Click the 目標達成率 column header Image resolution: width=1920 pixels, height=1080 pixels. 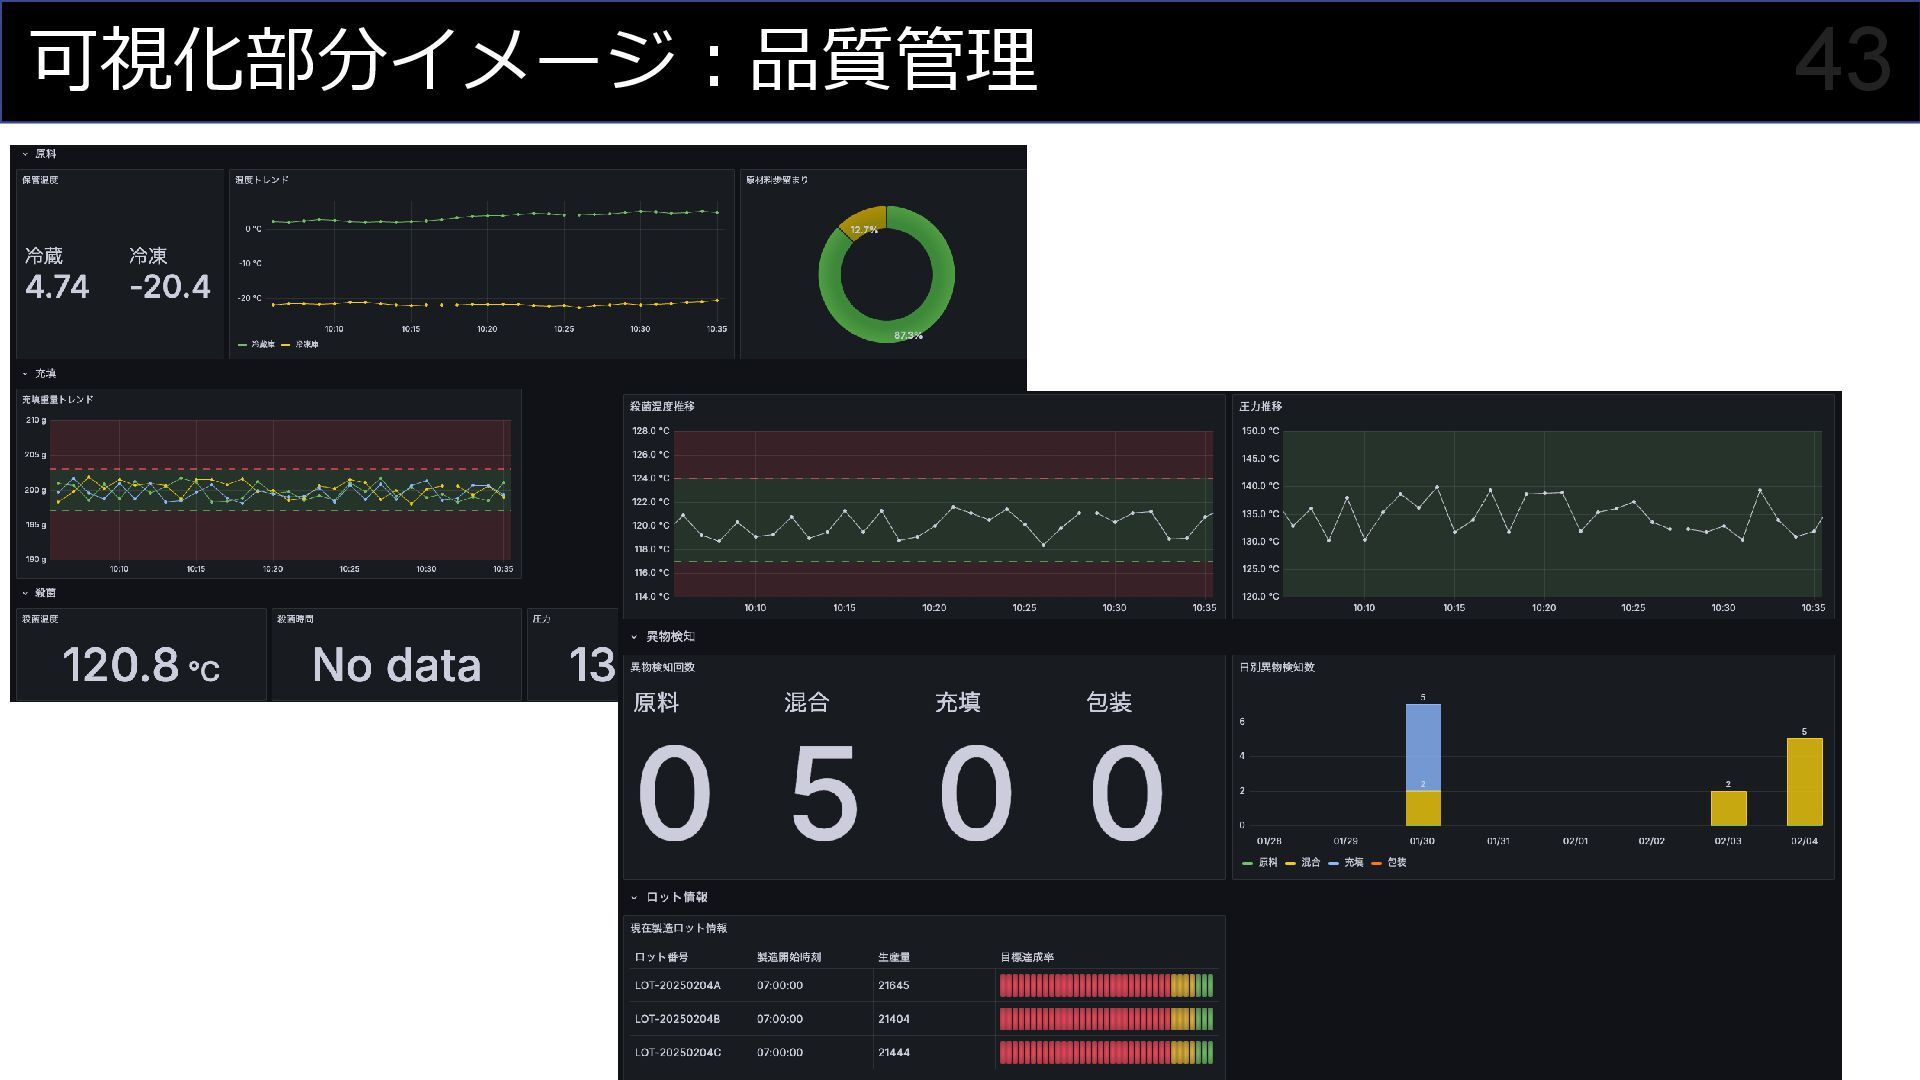coord(1027,958)
